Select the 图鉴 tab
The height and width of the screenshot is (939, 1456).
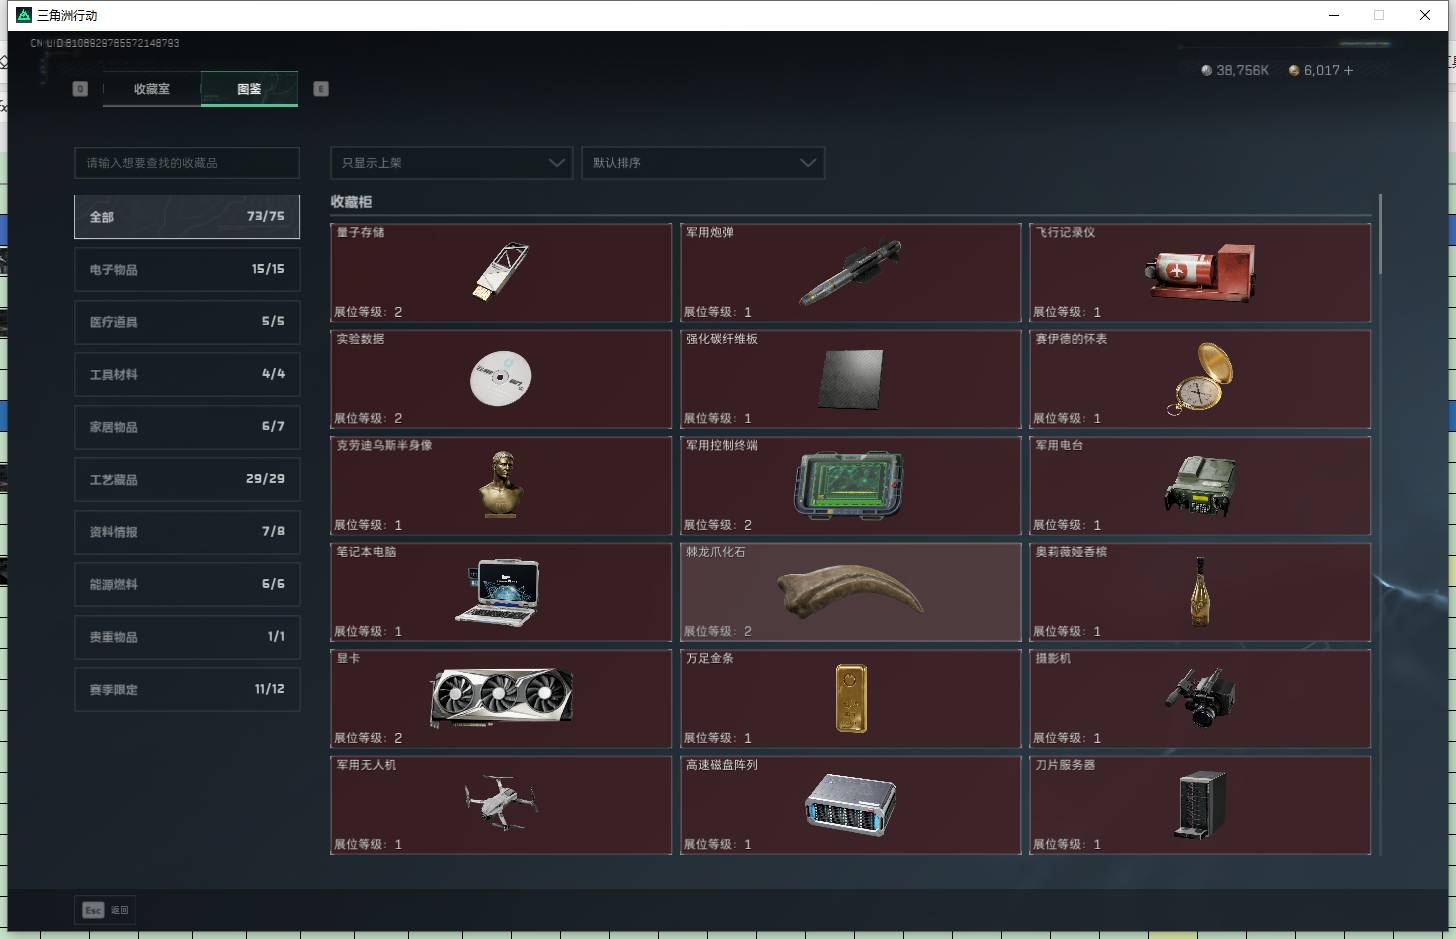pyautogui.click(x=249, y=89)
